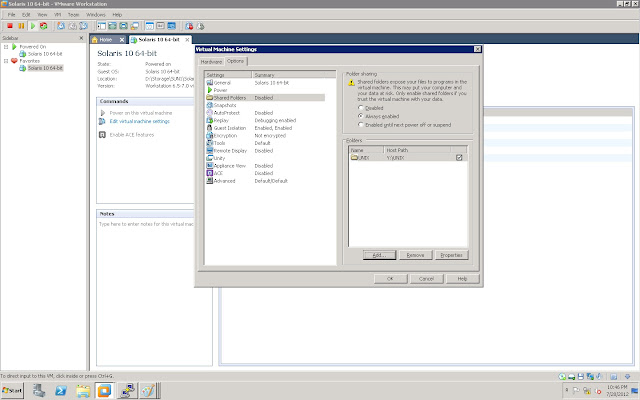The image size is (640, 400).
Task: Click into the Notes text field
Action: coord(154,292)
